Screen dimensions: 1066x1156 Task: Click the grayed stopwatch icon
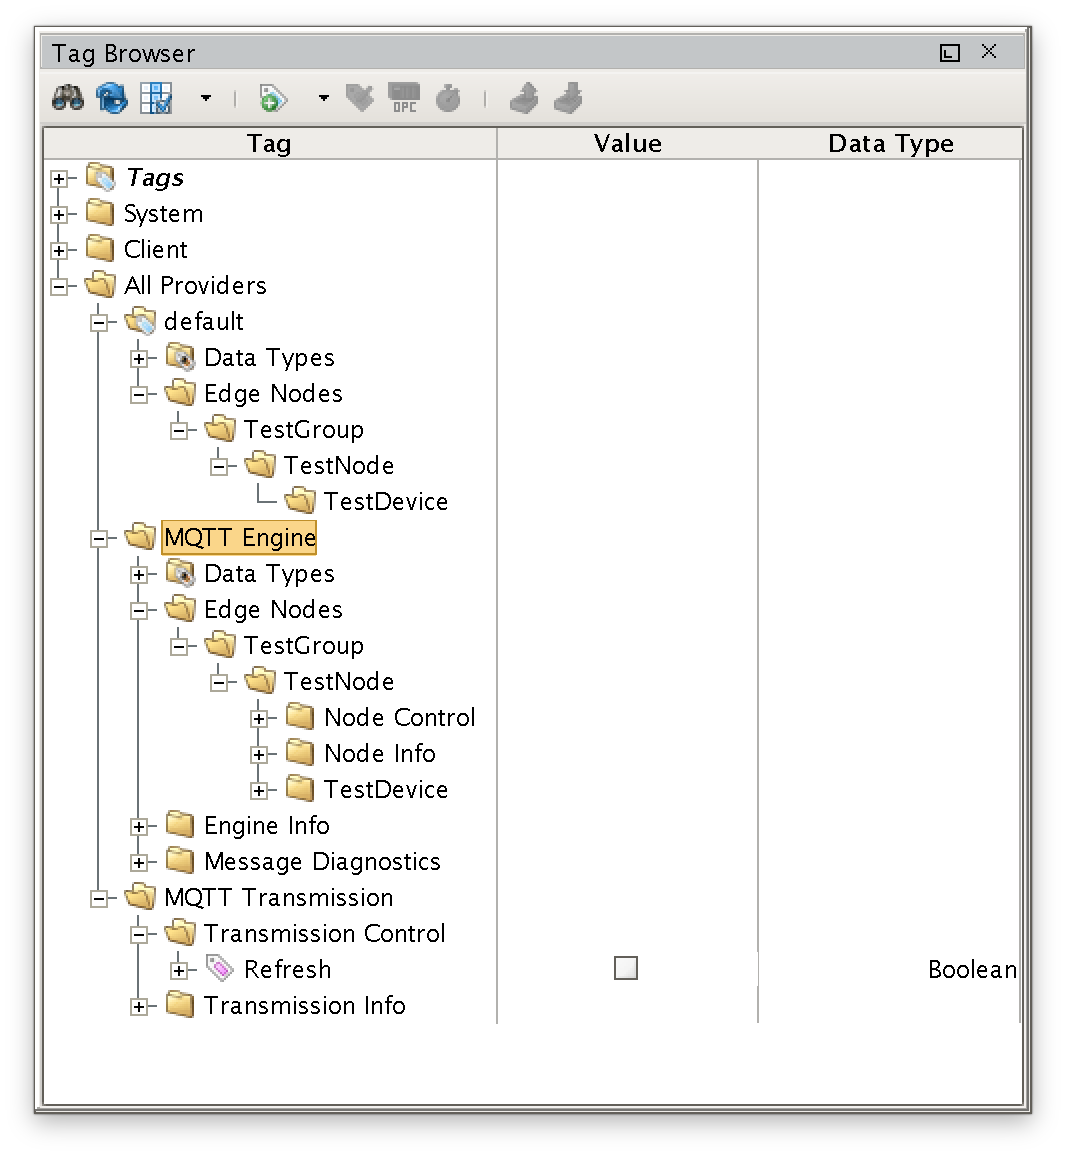pyautogui.click(x=448, y=98)
